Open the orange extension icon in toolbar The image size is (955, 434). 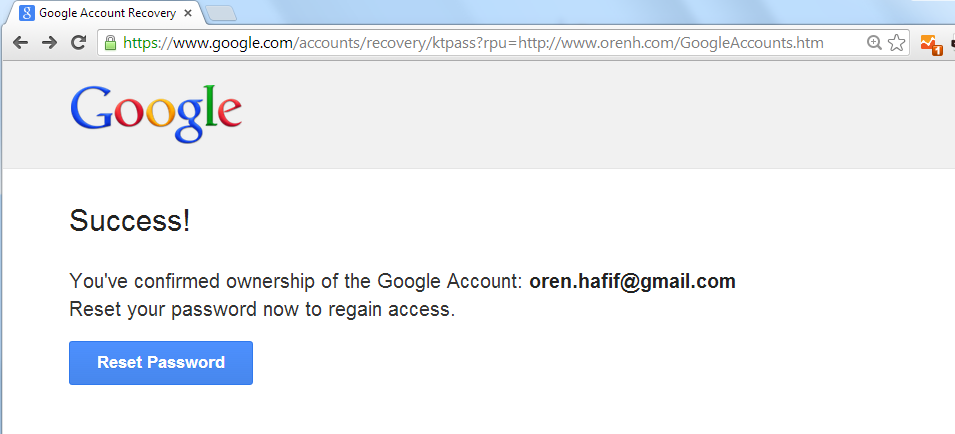931,44
